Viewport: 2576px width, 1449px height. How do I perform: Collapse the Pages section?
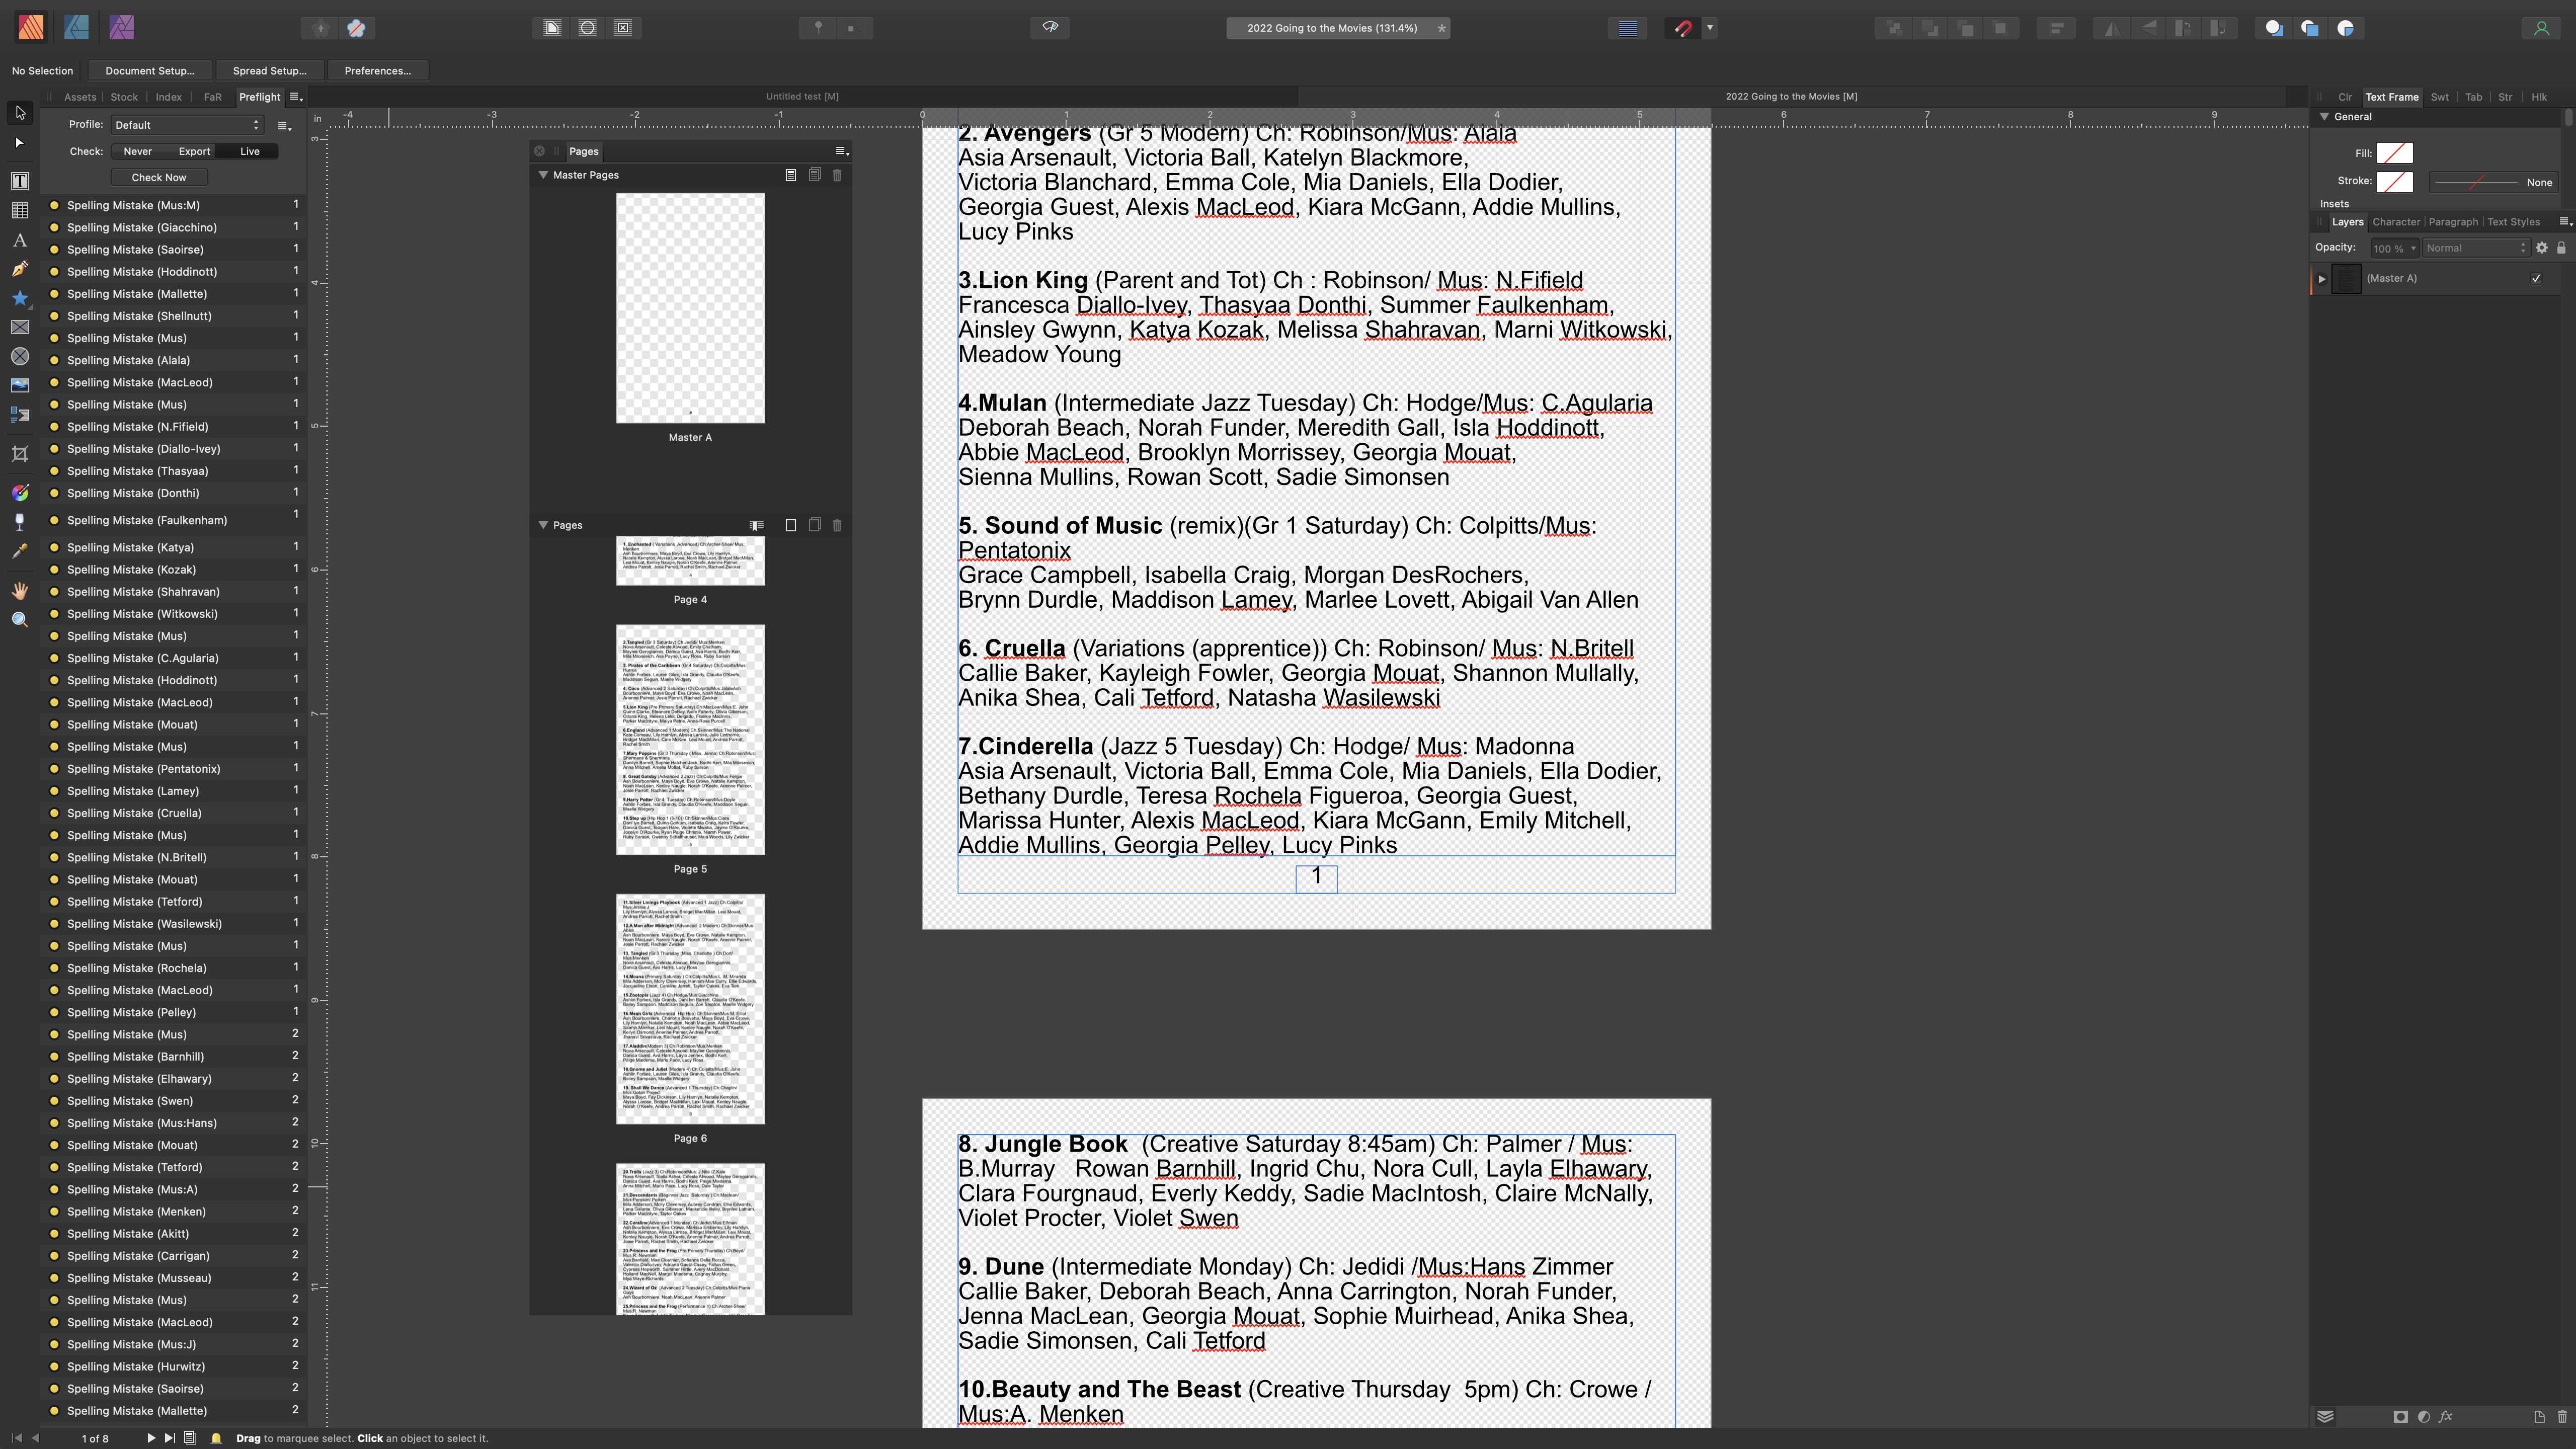[543, 525]
